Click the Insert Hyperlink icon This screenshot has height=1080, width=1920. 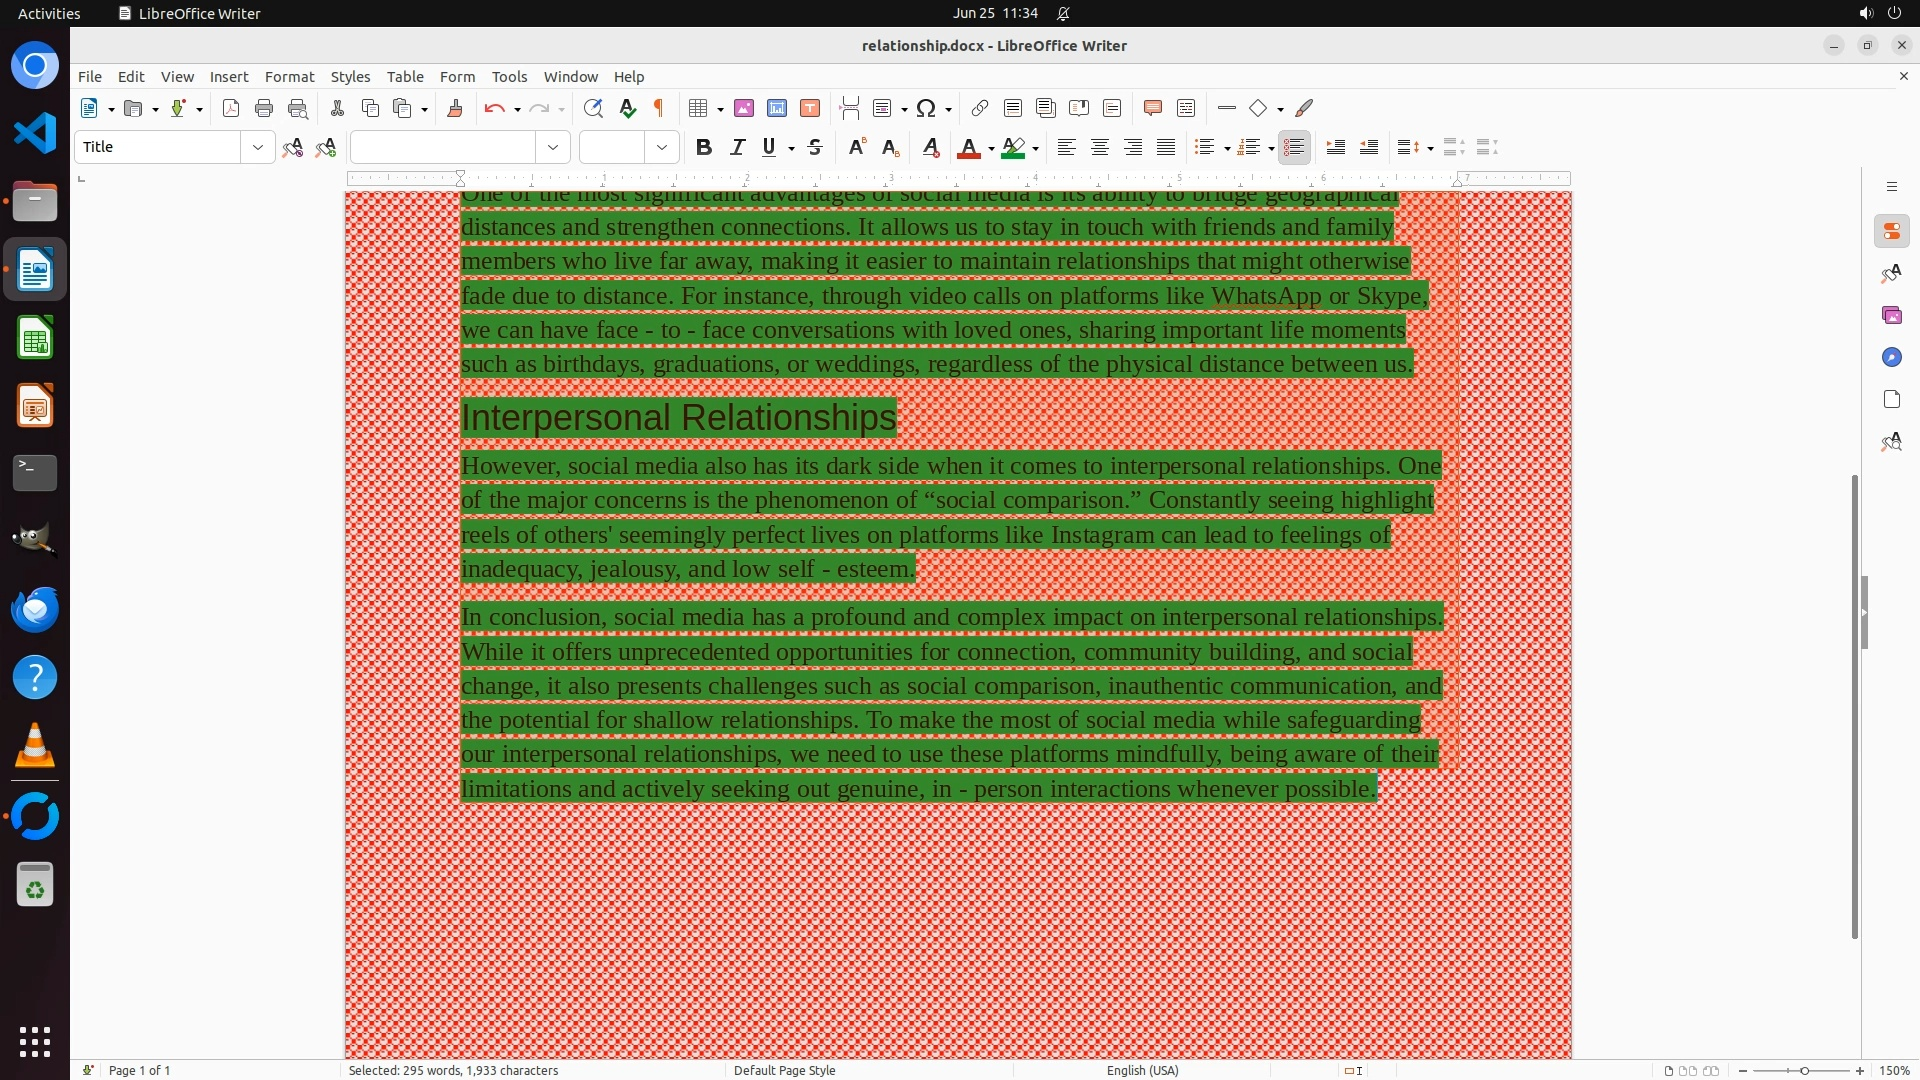point(980,108)
